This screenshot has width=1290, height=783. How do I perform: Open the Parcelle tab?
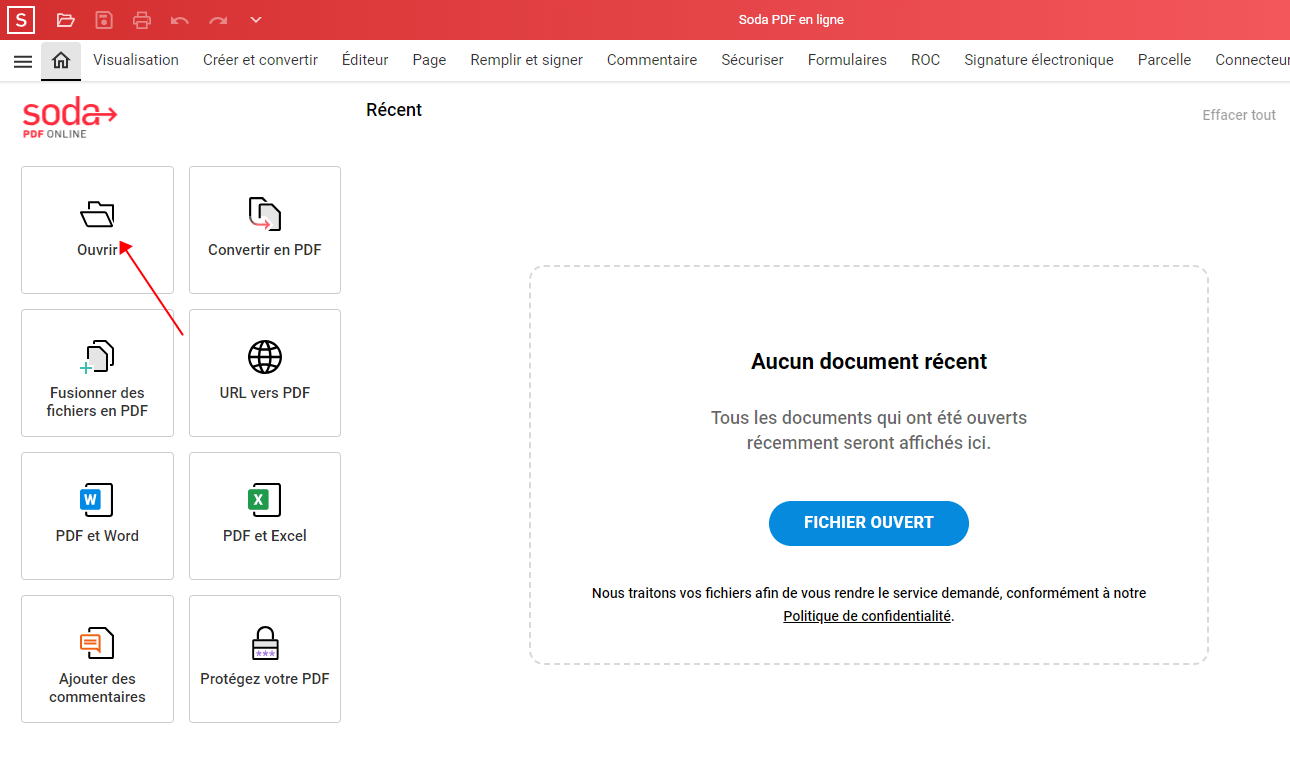[1164, 60]
